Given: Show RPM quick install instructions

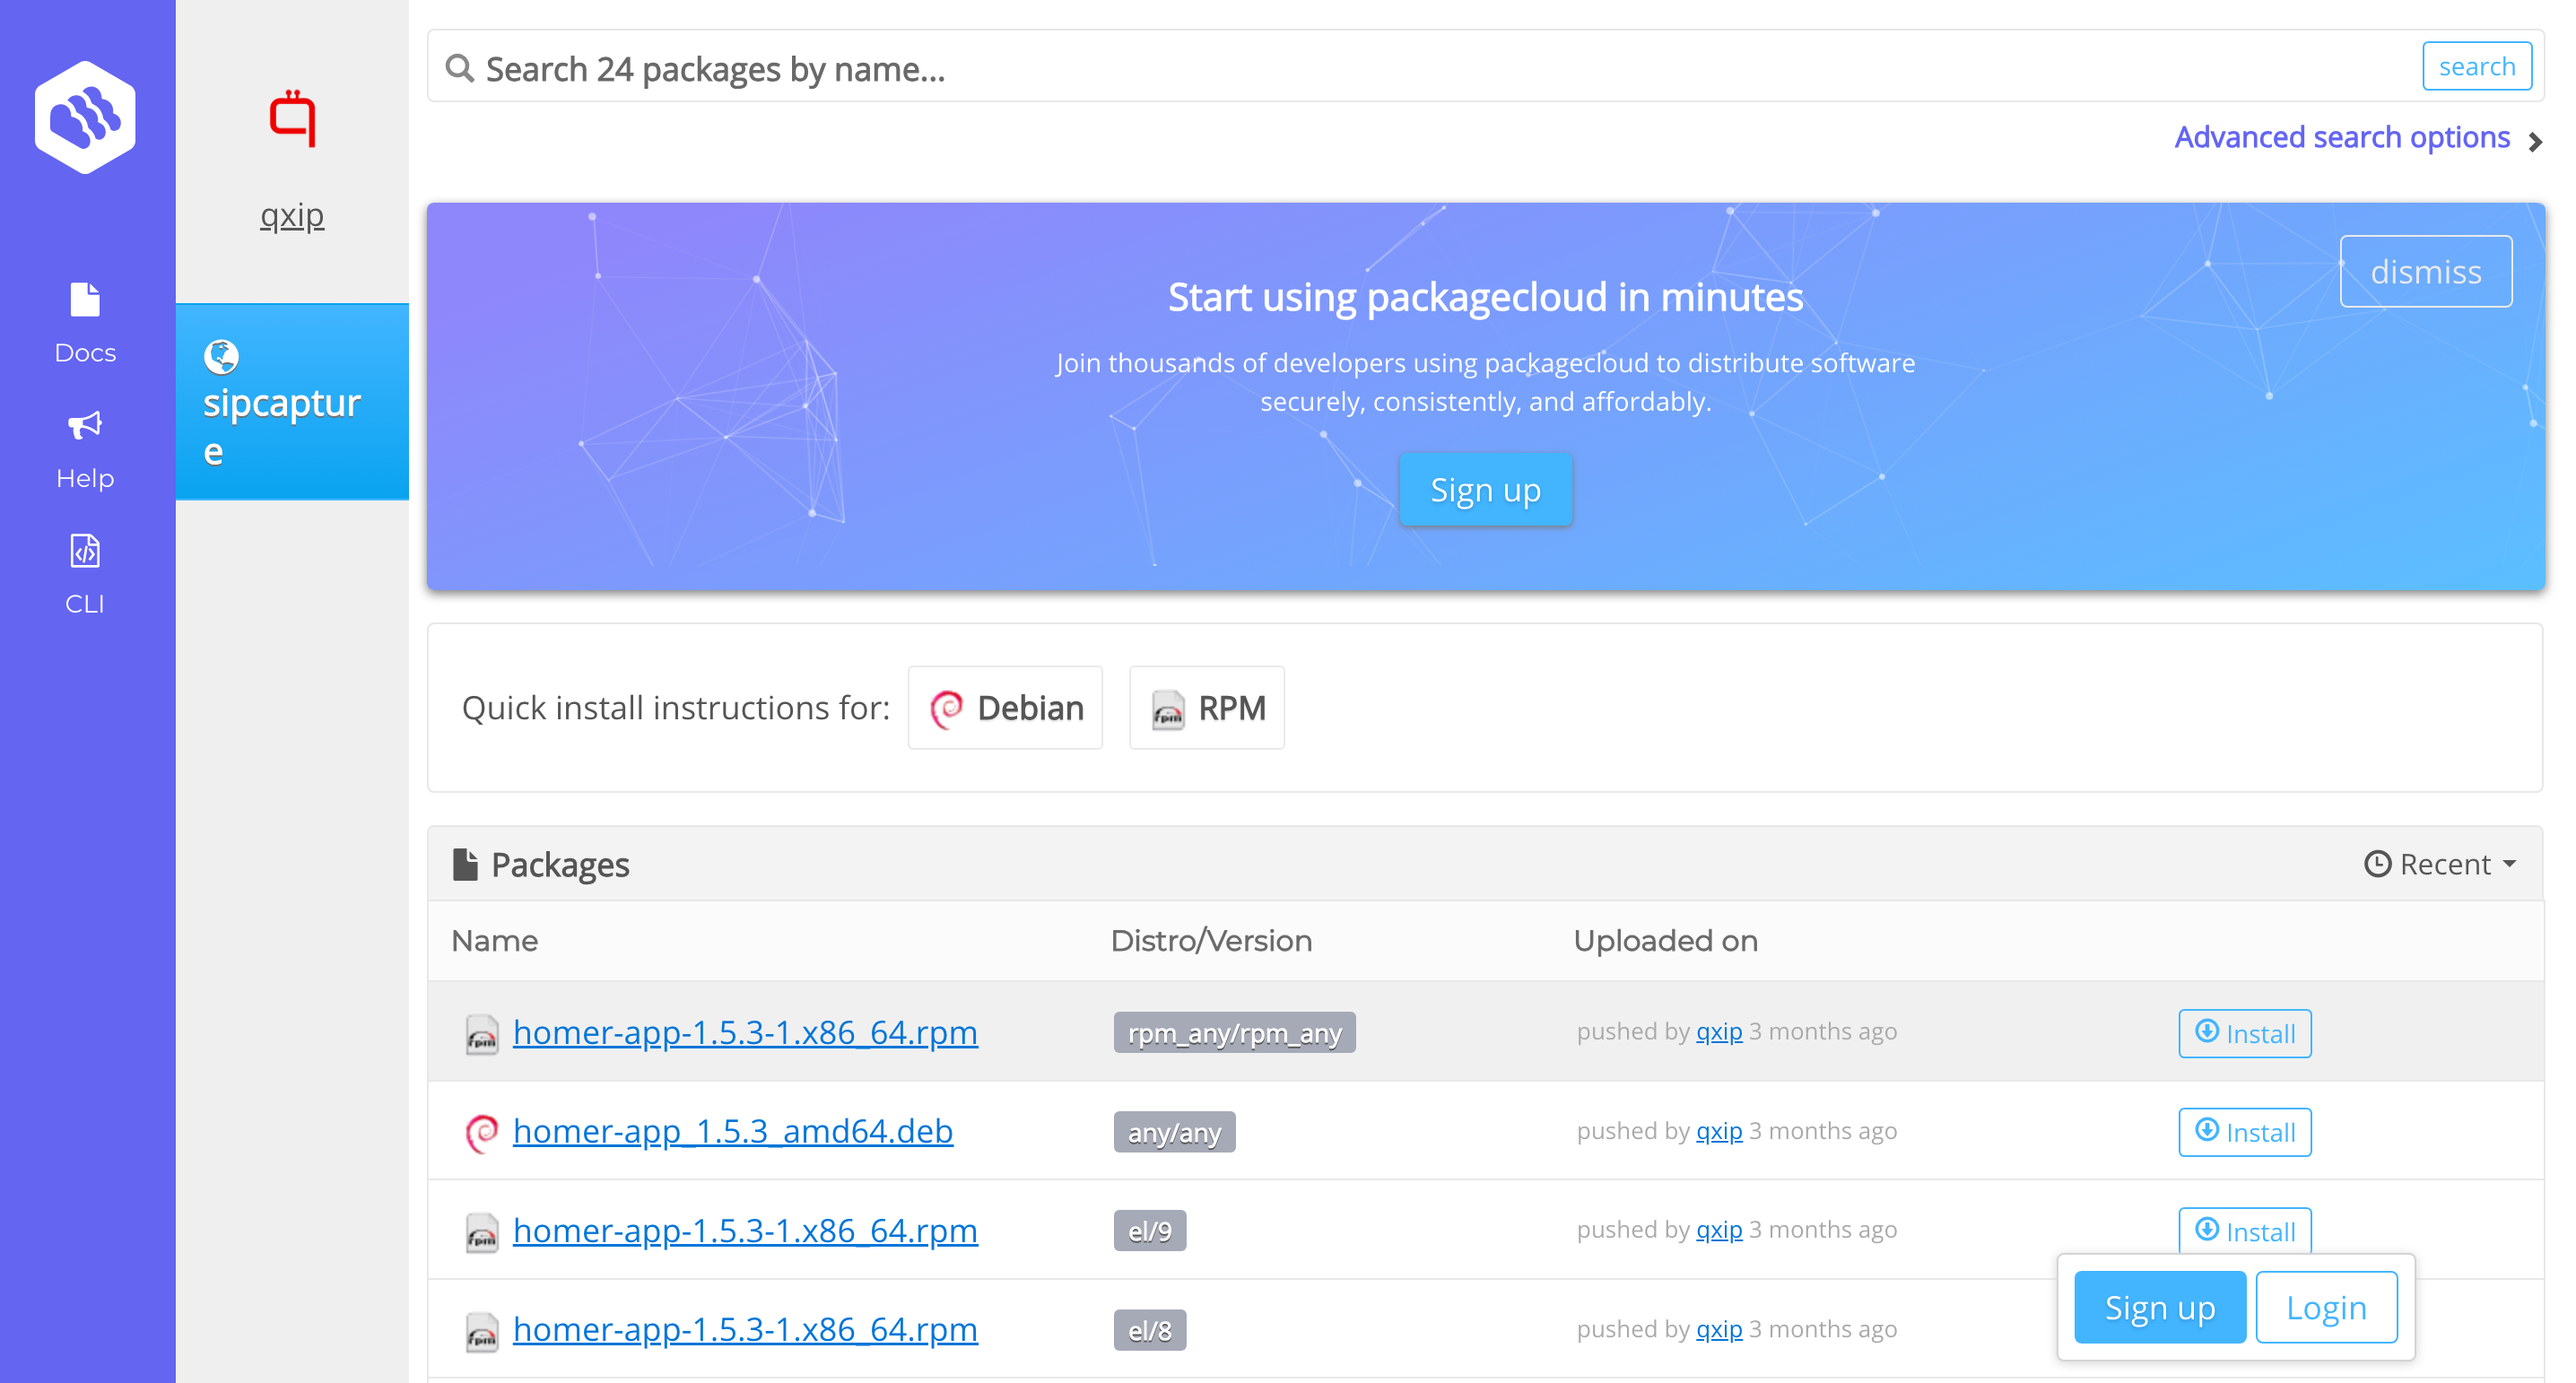Looking at the screenshot, I should (1206, 708).
